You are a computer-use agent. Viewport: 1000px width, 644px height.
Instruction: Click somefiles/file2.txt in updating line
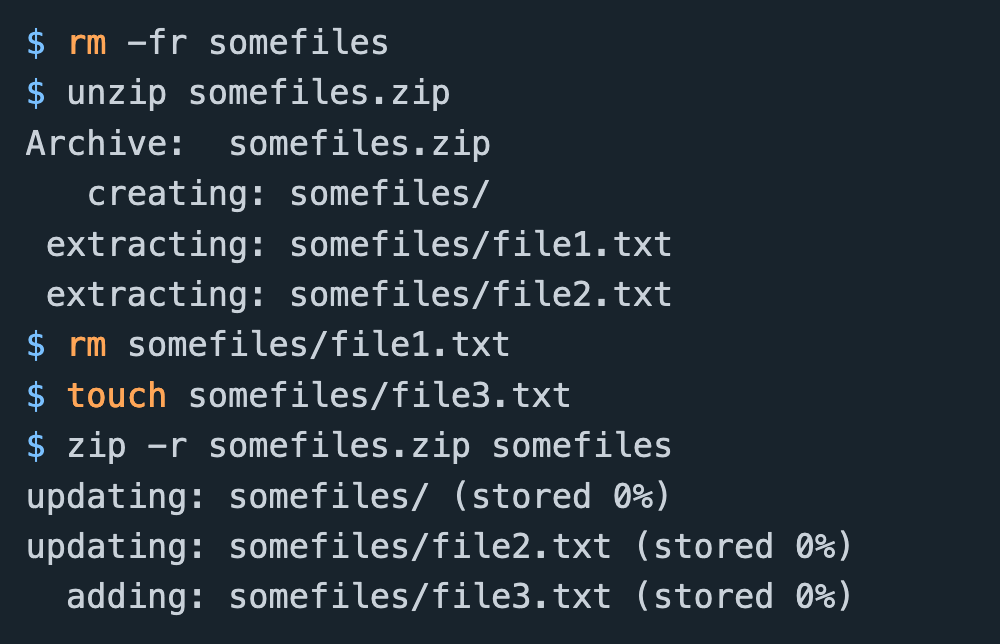[420, 547]
